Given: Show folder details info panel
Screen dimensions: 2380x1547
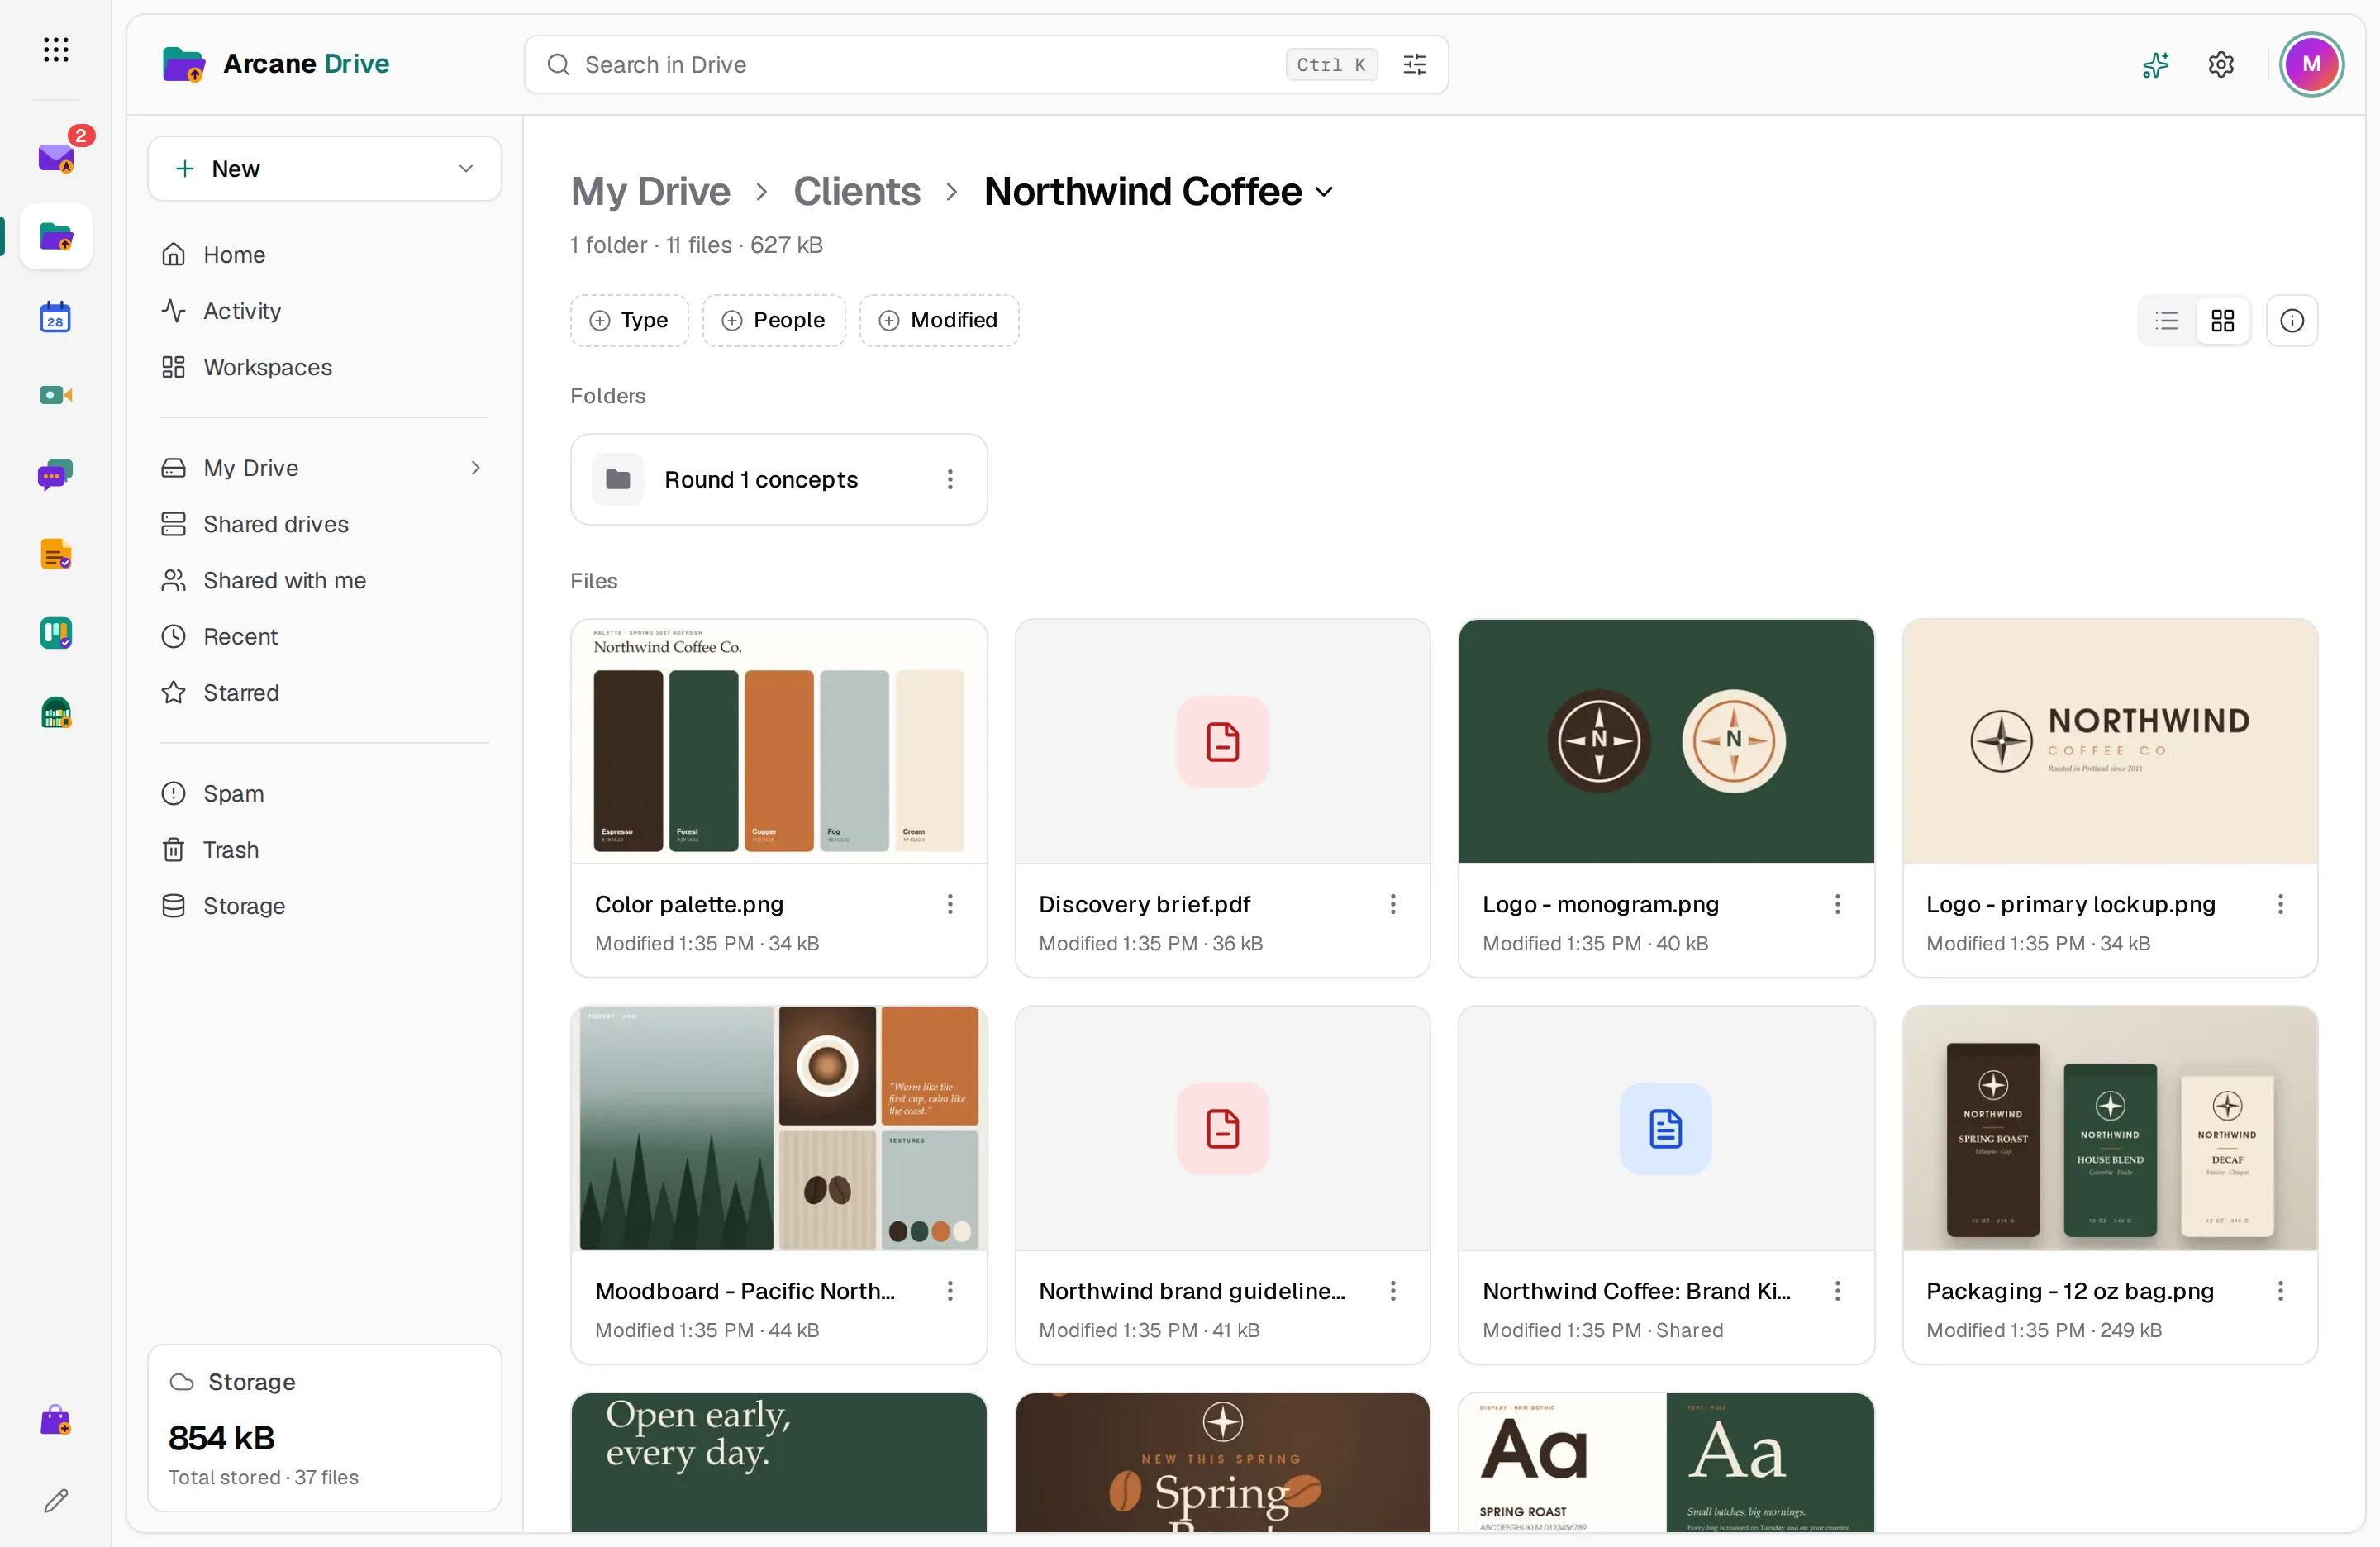Looking at the screenshot, I should pyautogui.click(x=2292, y=320).
